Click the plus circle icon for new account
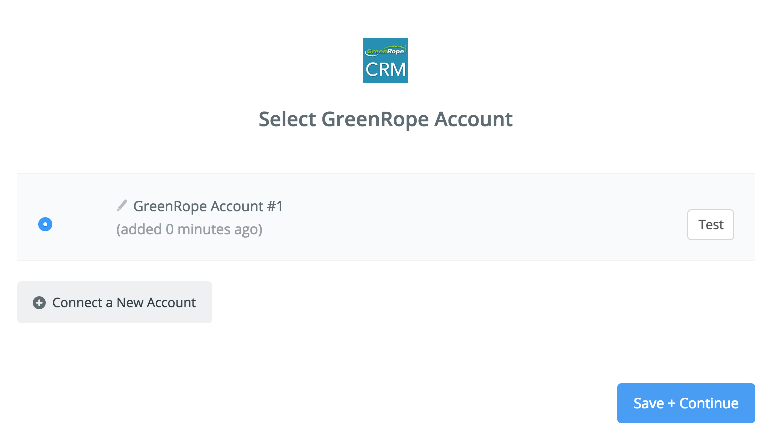Screen dimensions: 771x443 (x=39, y=302)
